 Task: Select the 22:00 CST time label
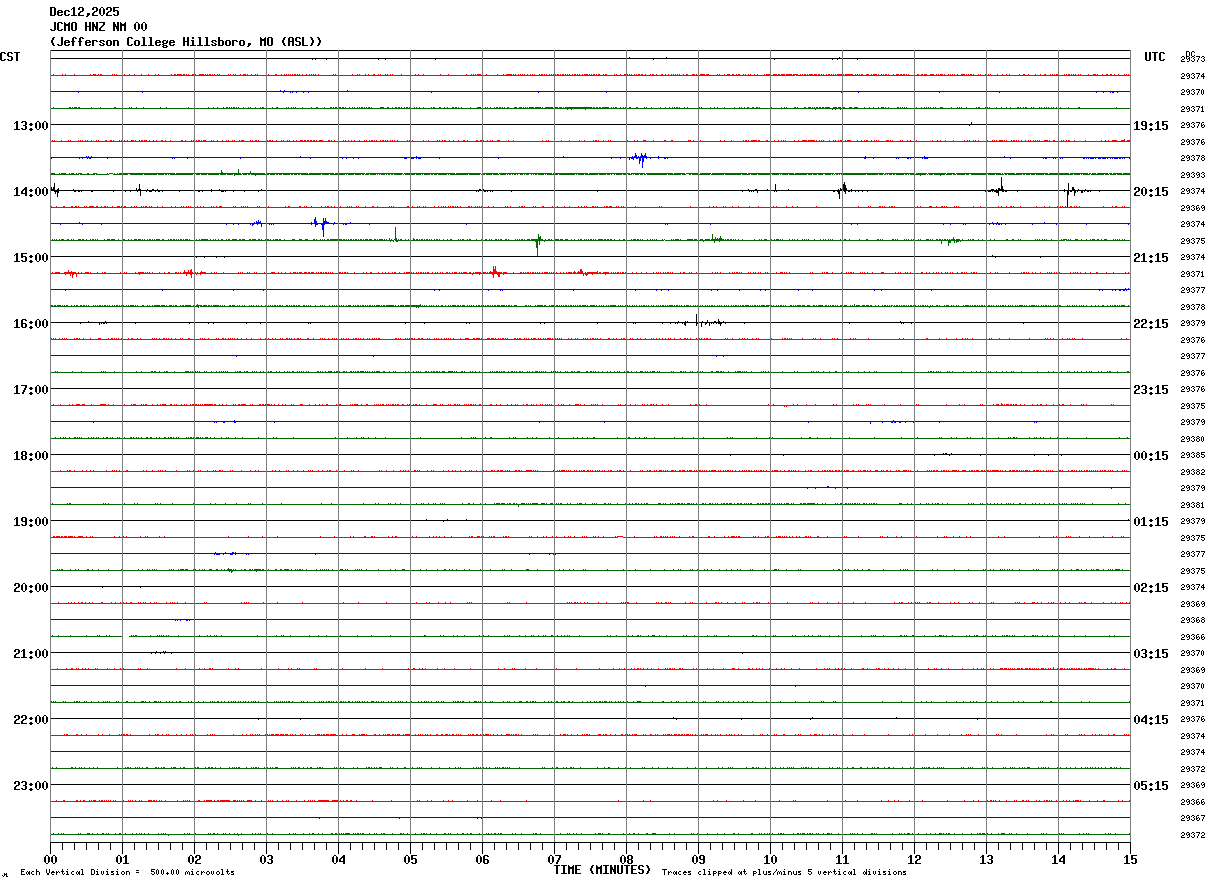point(30,720)
